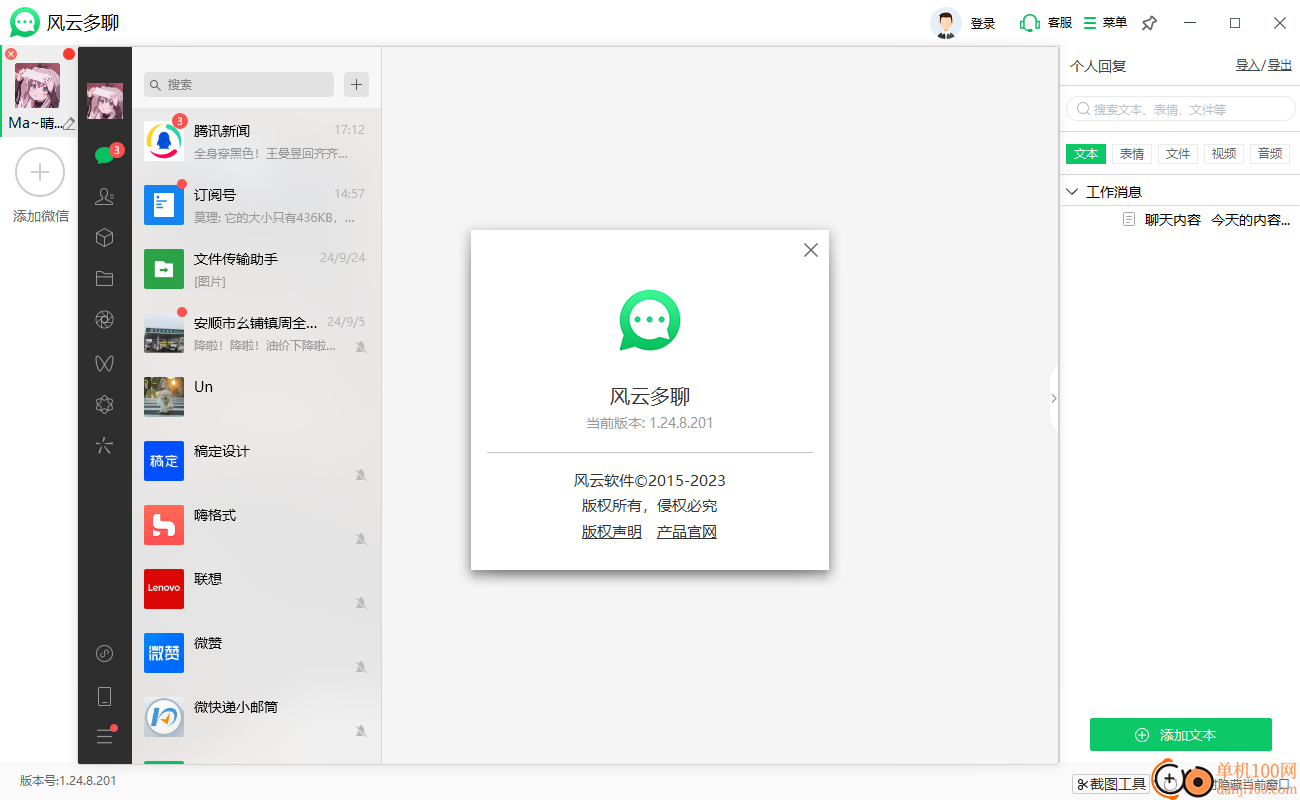Open the chats icon in WeChat sidebar
Image resolution: width=1300 pixels, height=800 pixels.
pyautogui.click(x=104, y=155)
